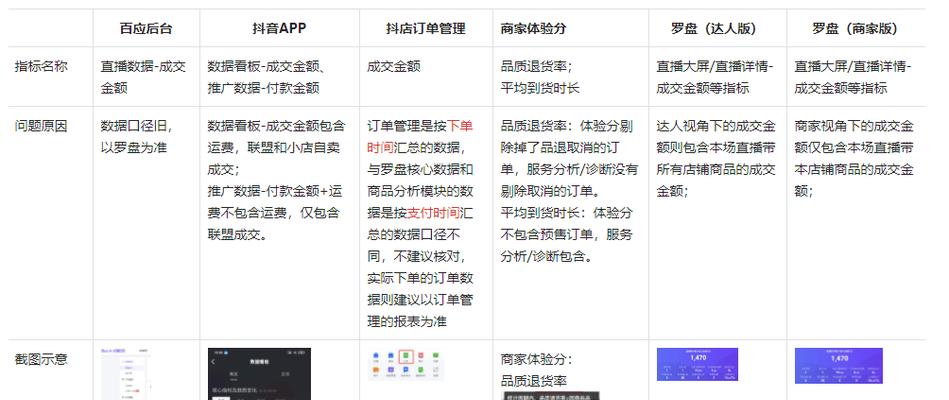This screenshot has height=400, width=949.
Task: Click the 罗盘（商家版） column header
Action: (x=855, y=28)
